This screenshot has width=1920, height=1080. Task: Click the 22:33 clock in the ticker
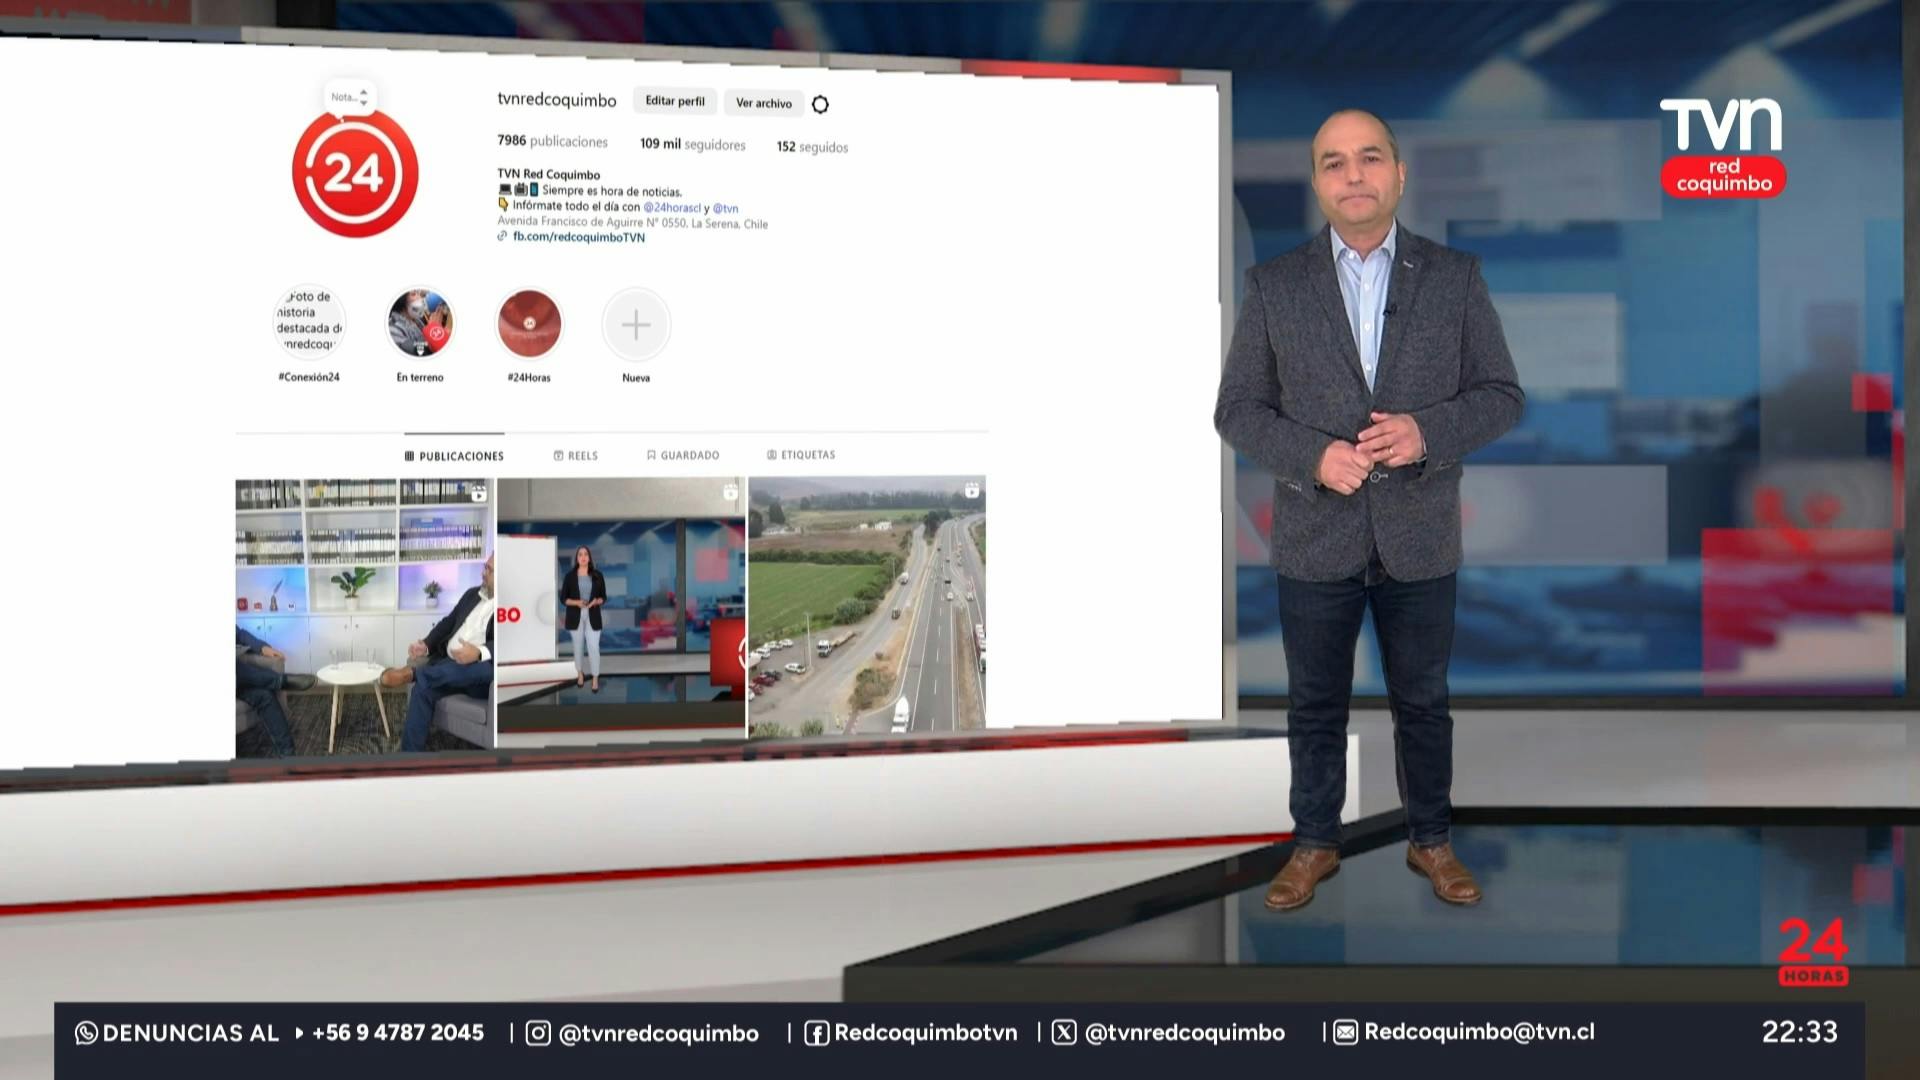pos(1800,1032)
